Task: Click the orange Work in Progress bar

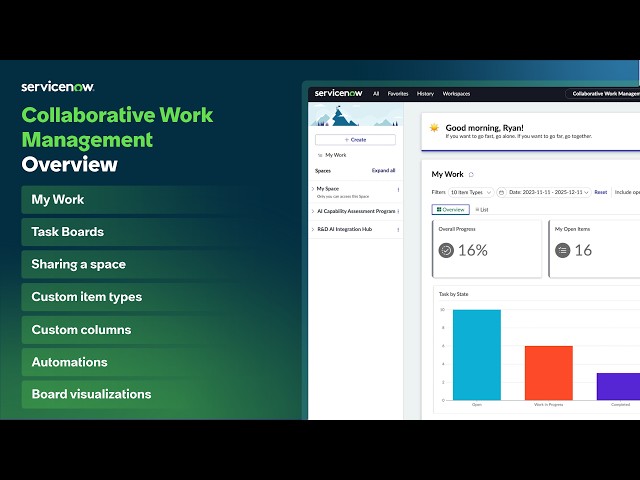Action: [x=549, y=373]
